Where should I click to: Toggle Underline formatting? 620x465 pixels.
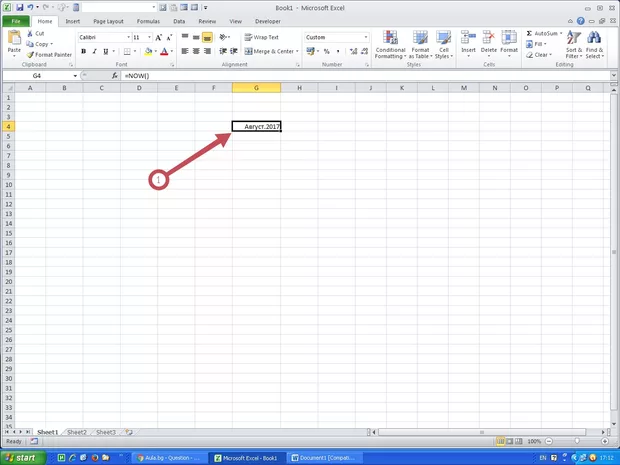click(106, 51)
